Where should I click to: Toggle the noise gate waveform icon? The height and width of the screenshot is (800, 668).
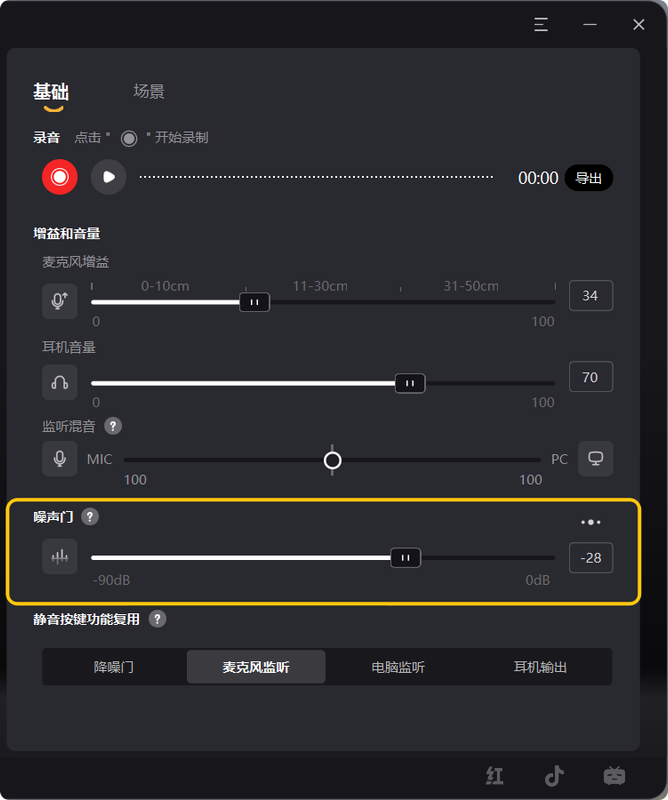pos(60,557)
